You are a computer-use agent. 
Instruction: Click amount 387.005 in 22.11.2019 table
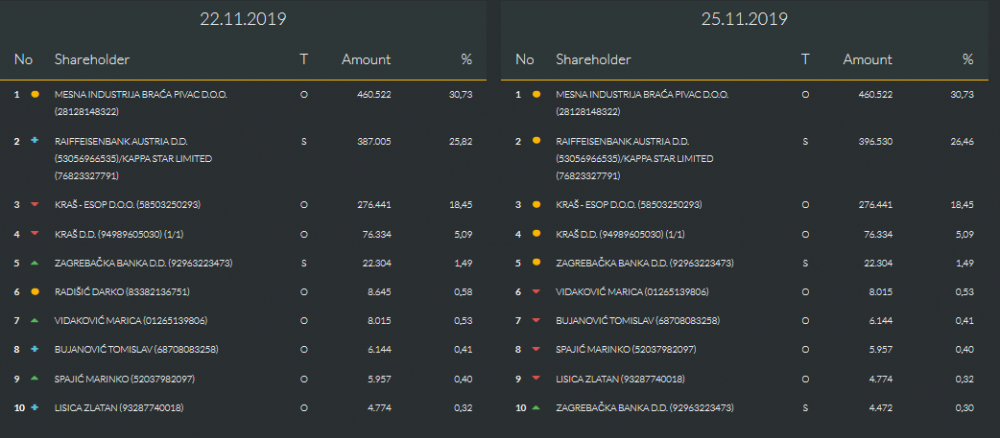click(373, 141)
